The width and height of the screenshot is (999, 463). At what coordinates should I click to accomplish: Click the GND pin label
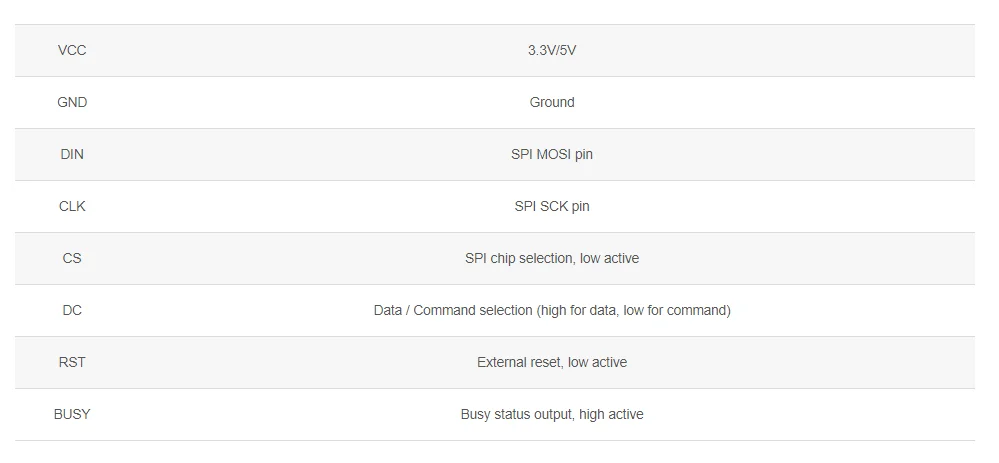(72, 103)
